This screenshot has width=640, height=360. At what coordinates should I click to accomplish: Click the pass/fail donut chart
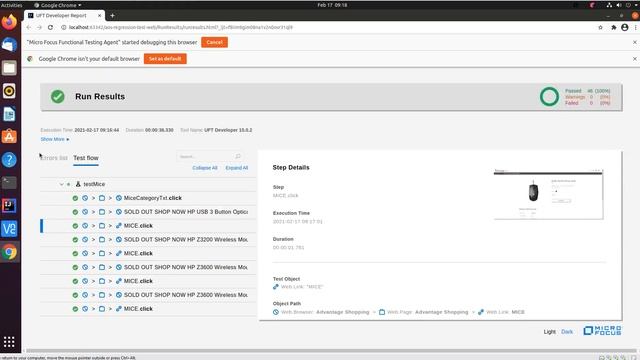[549, 97]
